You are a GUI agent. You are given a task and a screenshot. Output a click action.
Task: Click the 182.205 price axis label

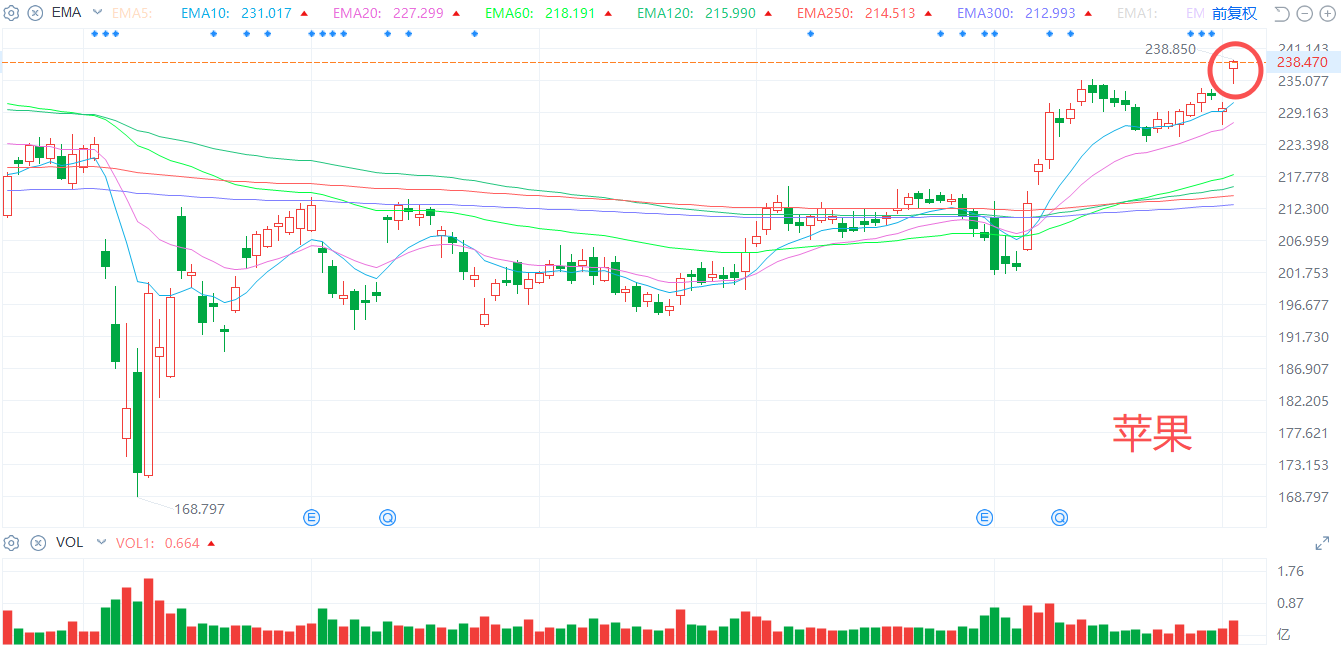tap(1302, 401)
